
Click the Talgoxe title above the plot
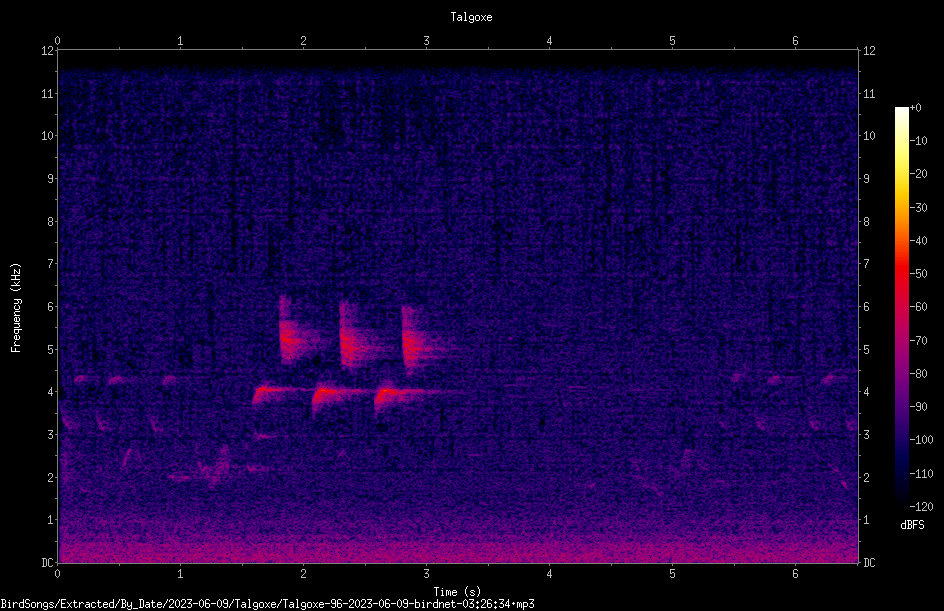tap(471, 17)
